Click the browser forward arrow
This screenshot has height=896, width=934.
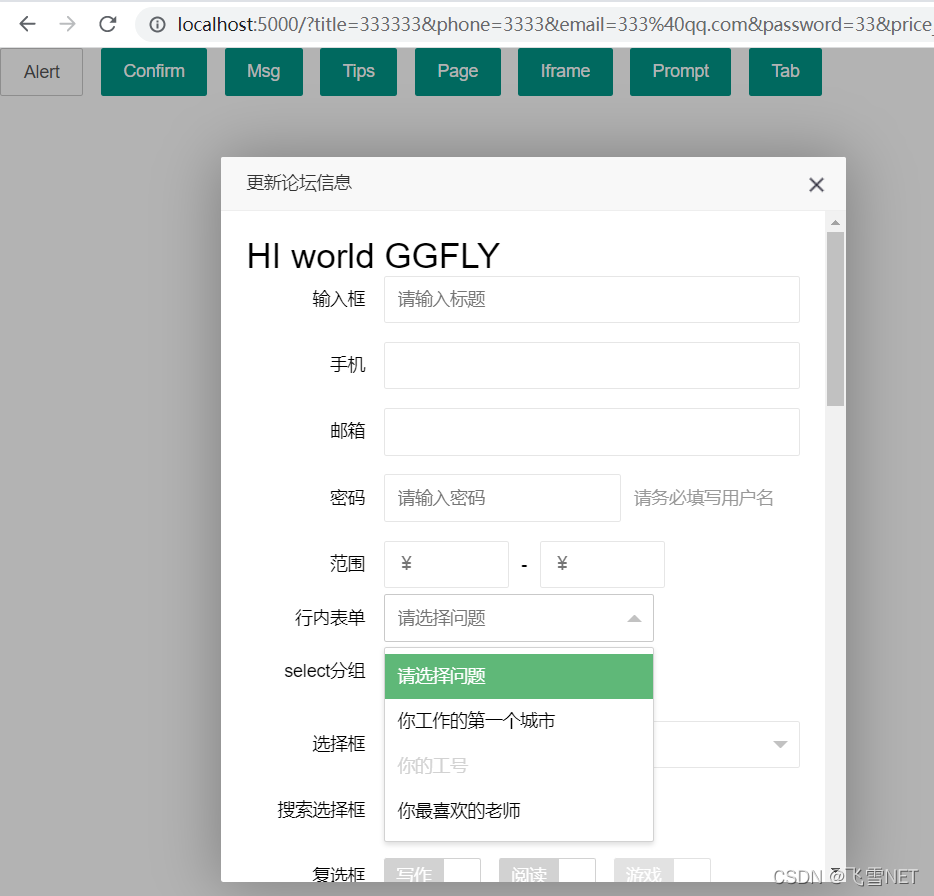tap(68, 24)
